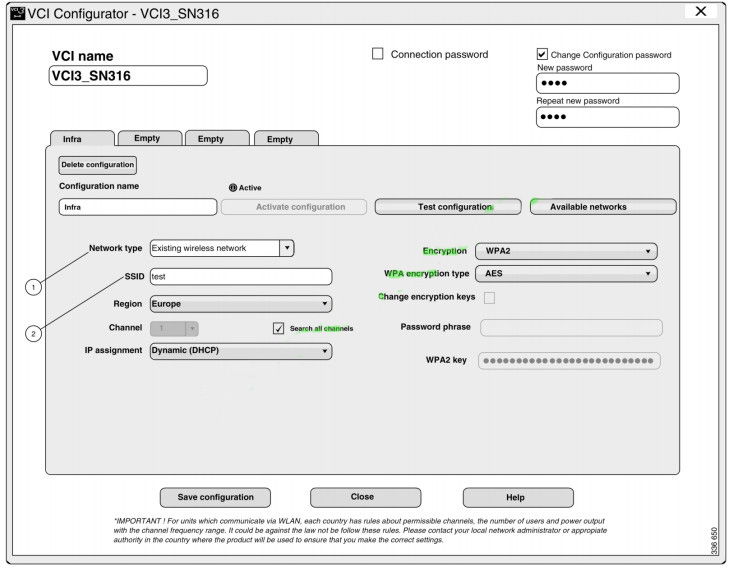Uncheck Change Configuration password
The height and width of the screenshot is (569, 735).
click(542, 54)
